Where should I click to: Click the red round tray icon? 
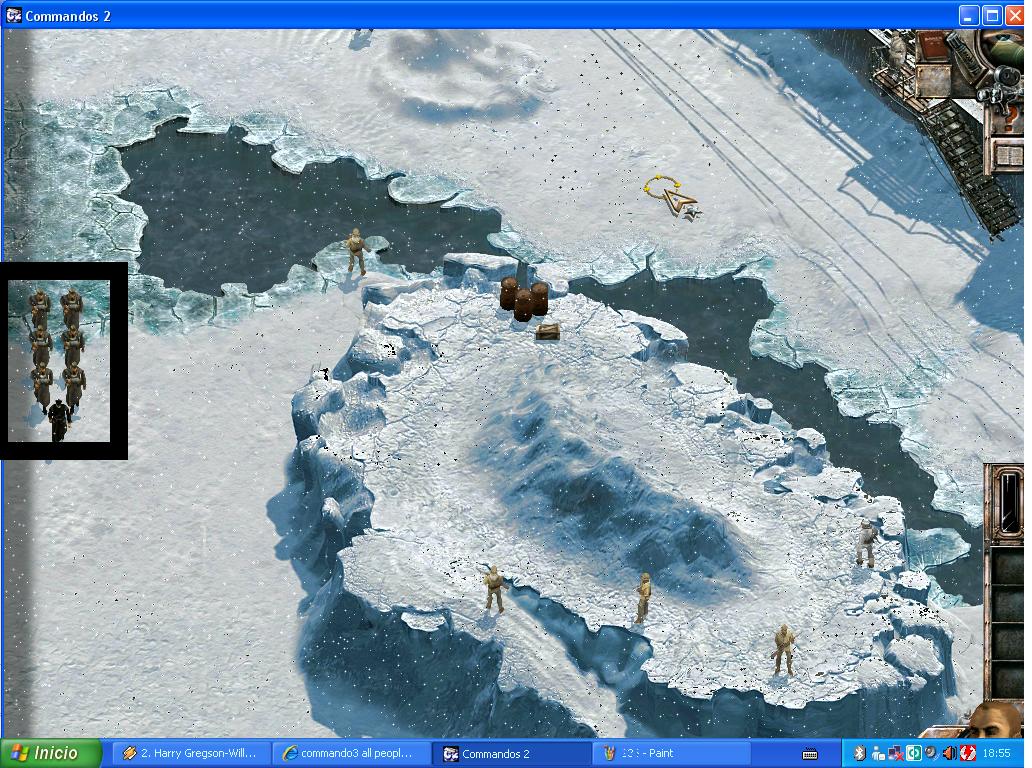click(x=968, y=753)
